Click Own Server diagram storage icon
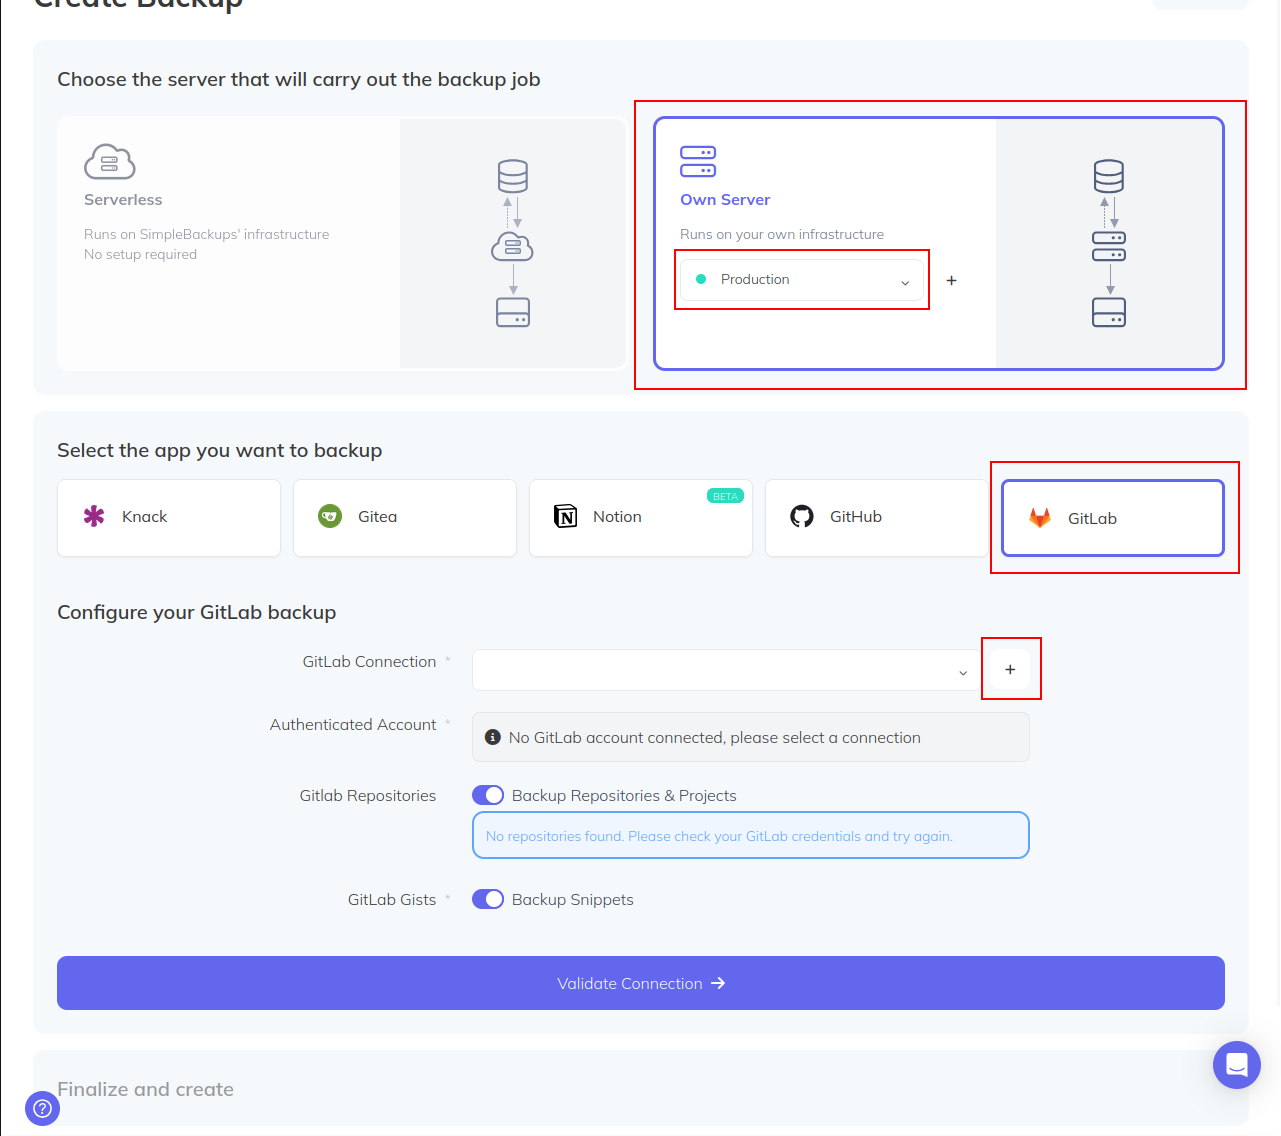The width and height of the screenshot is (1281, 1136). (1109, 312)
